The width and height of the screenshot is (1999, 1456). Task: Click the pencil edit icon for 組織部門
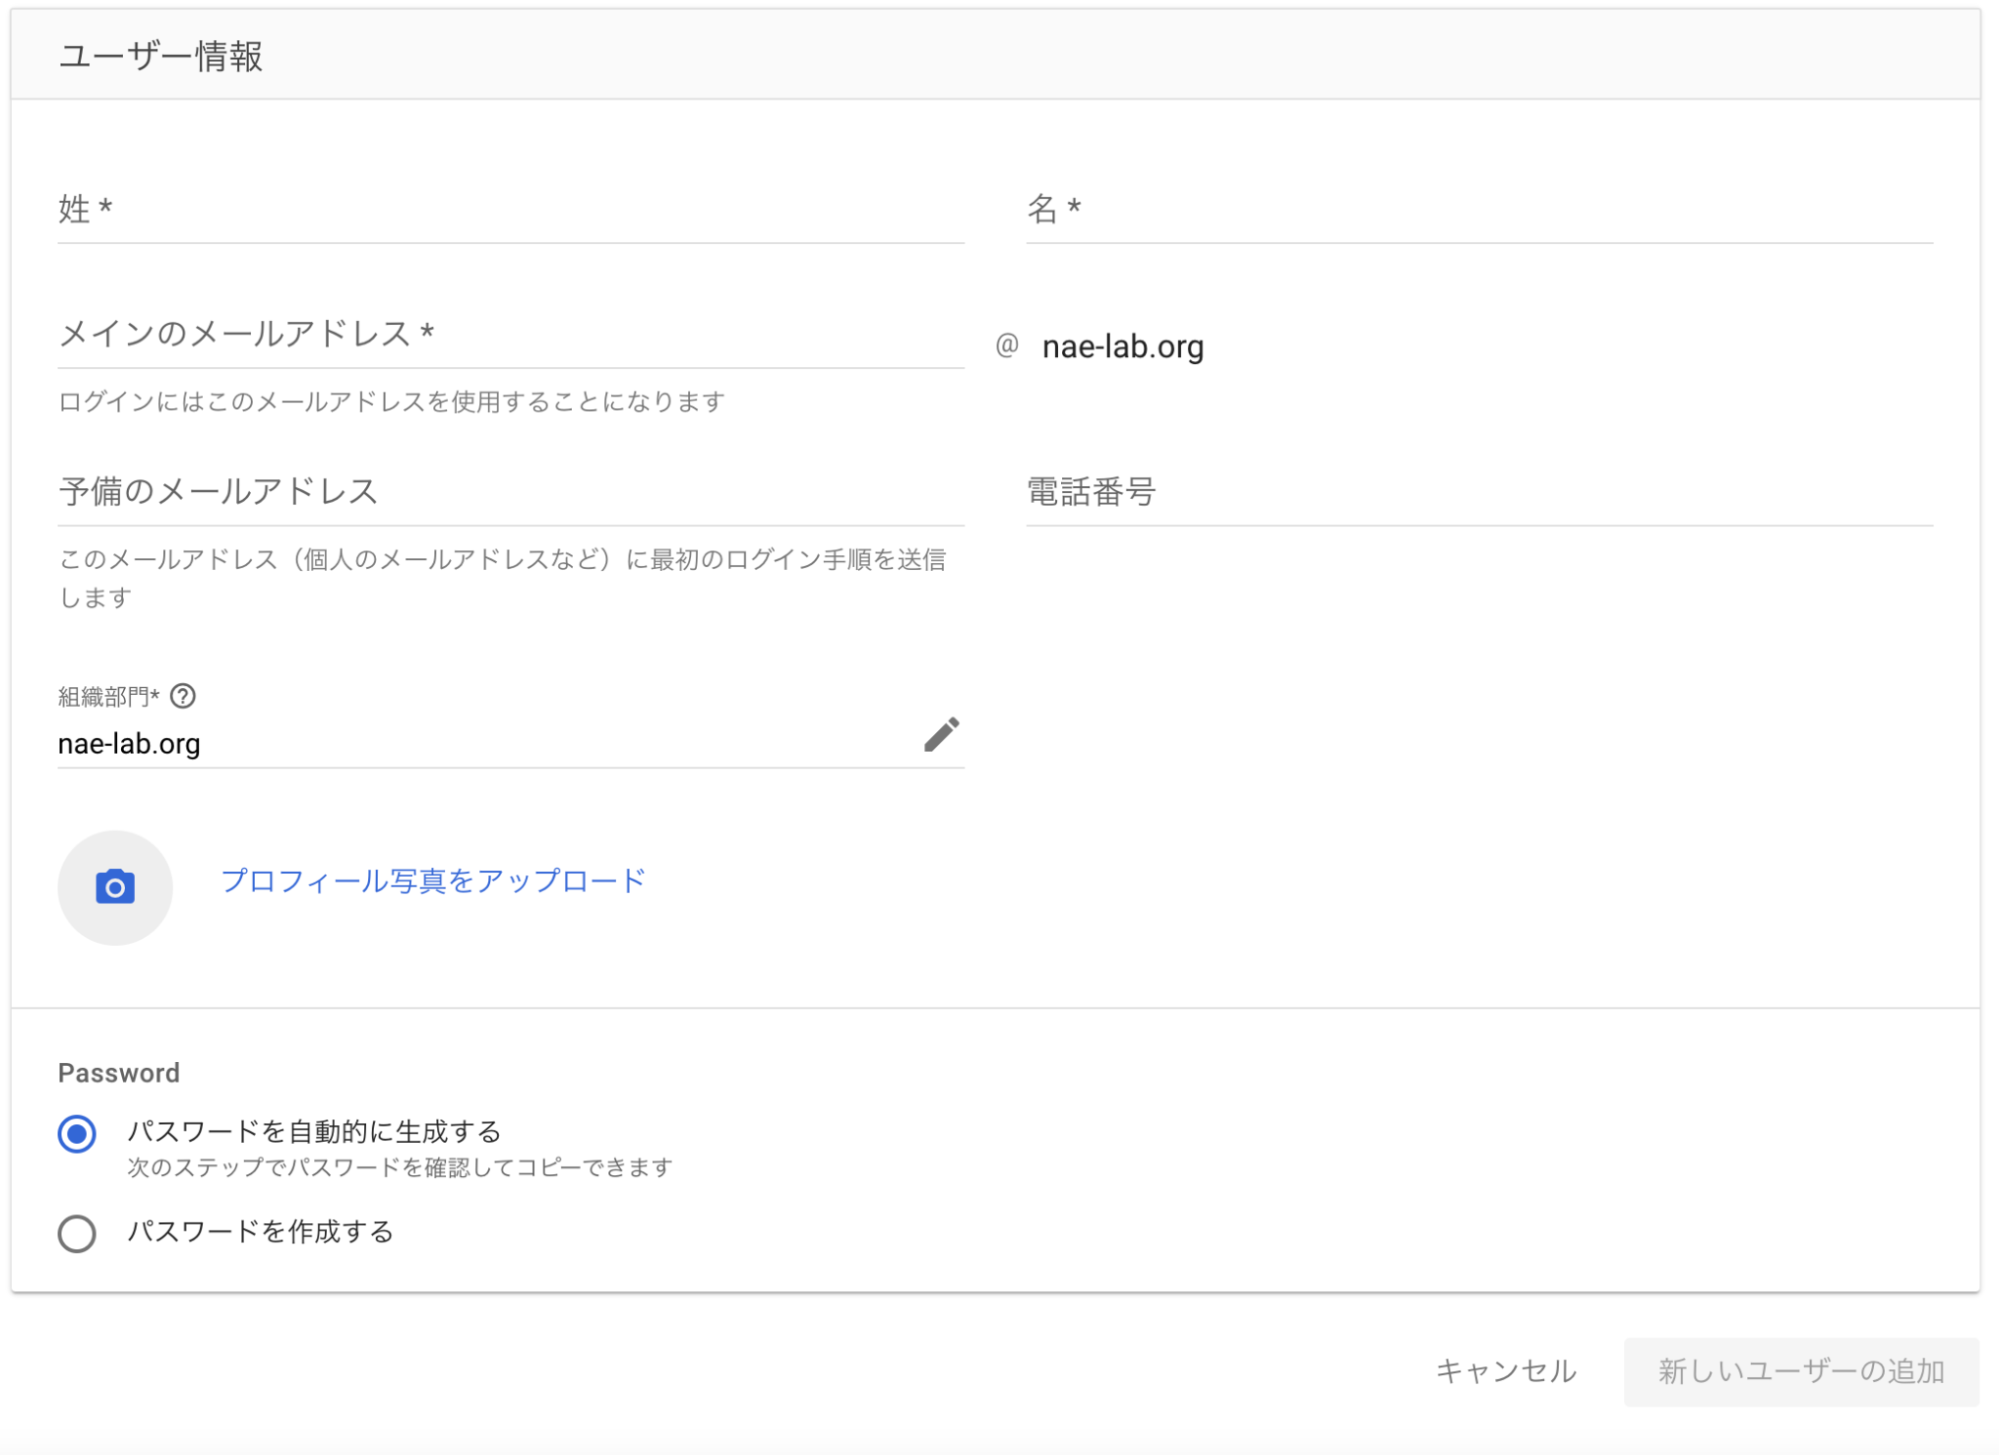(940, 735)
